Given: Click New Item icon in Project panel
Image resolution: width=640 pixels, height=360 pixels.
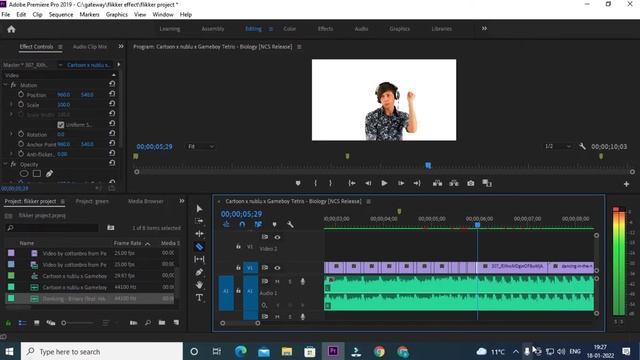Looking at the screenshot, I should tap(176, 322).
